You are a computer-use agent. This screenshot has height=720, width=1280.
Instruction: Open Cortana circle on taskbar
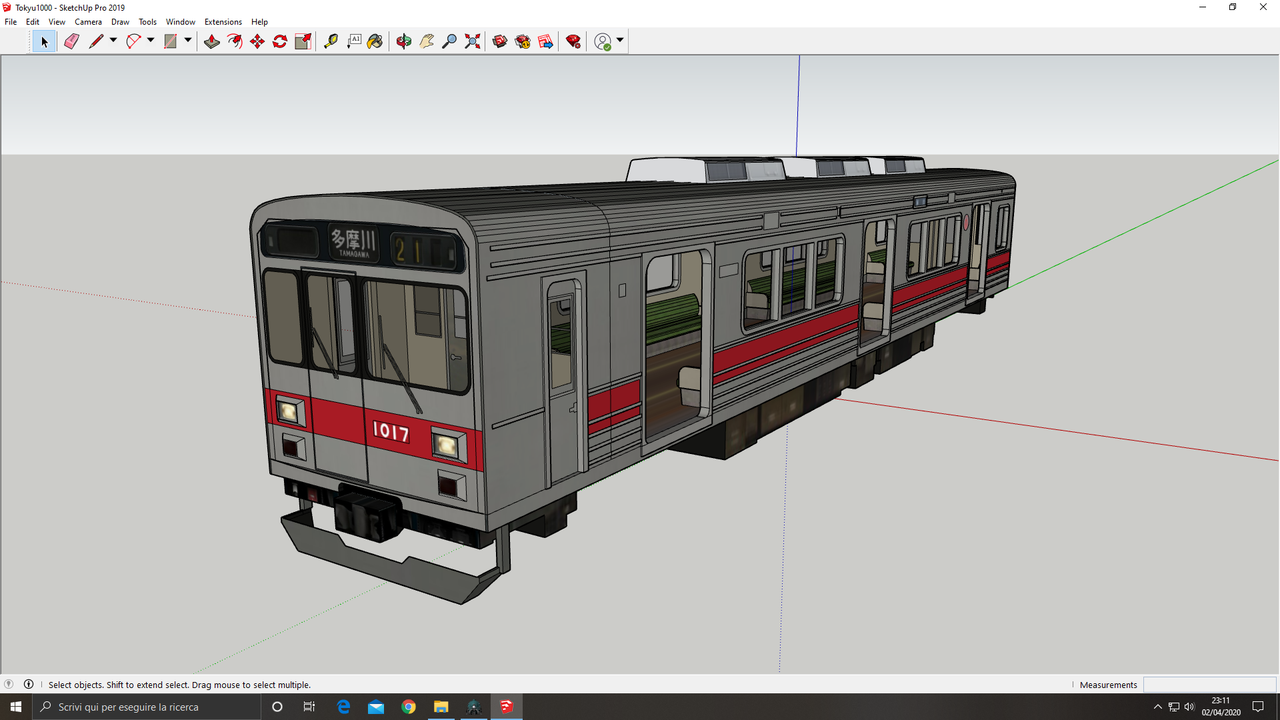pos(277,707)
